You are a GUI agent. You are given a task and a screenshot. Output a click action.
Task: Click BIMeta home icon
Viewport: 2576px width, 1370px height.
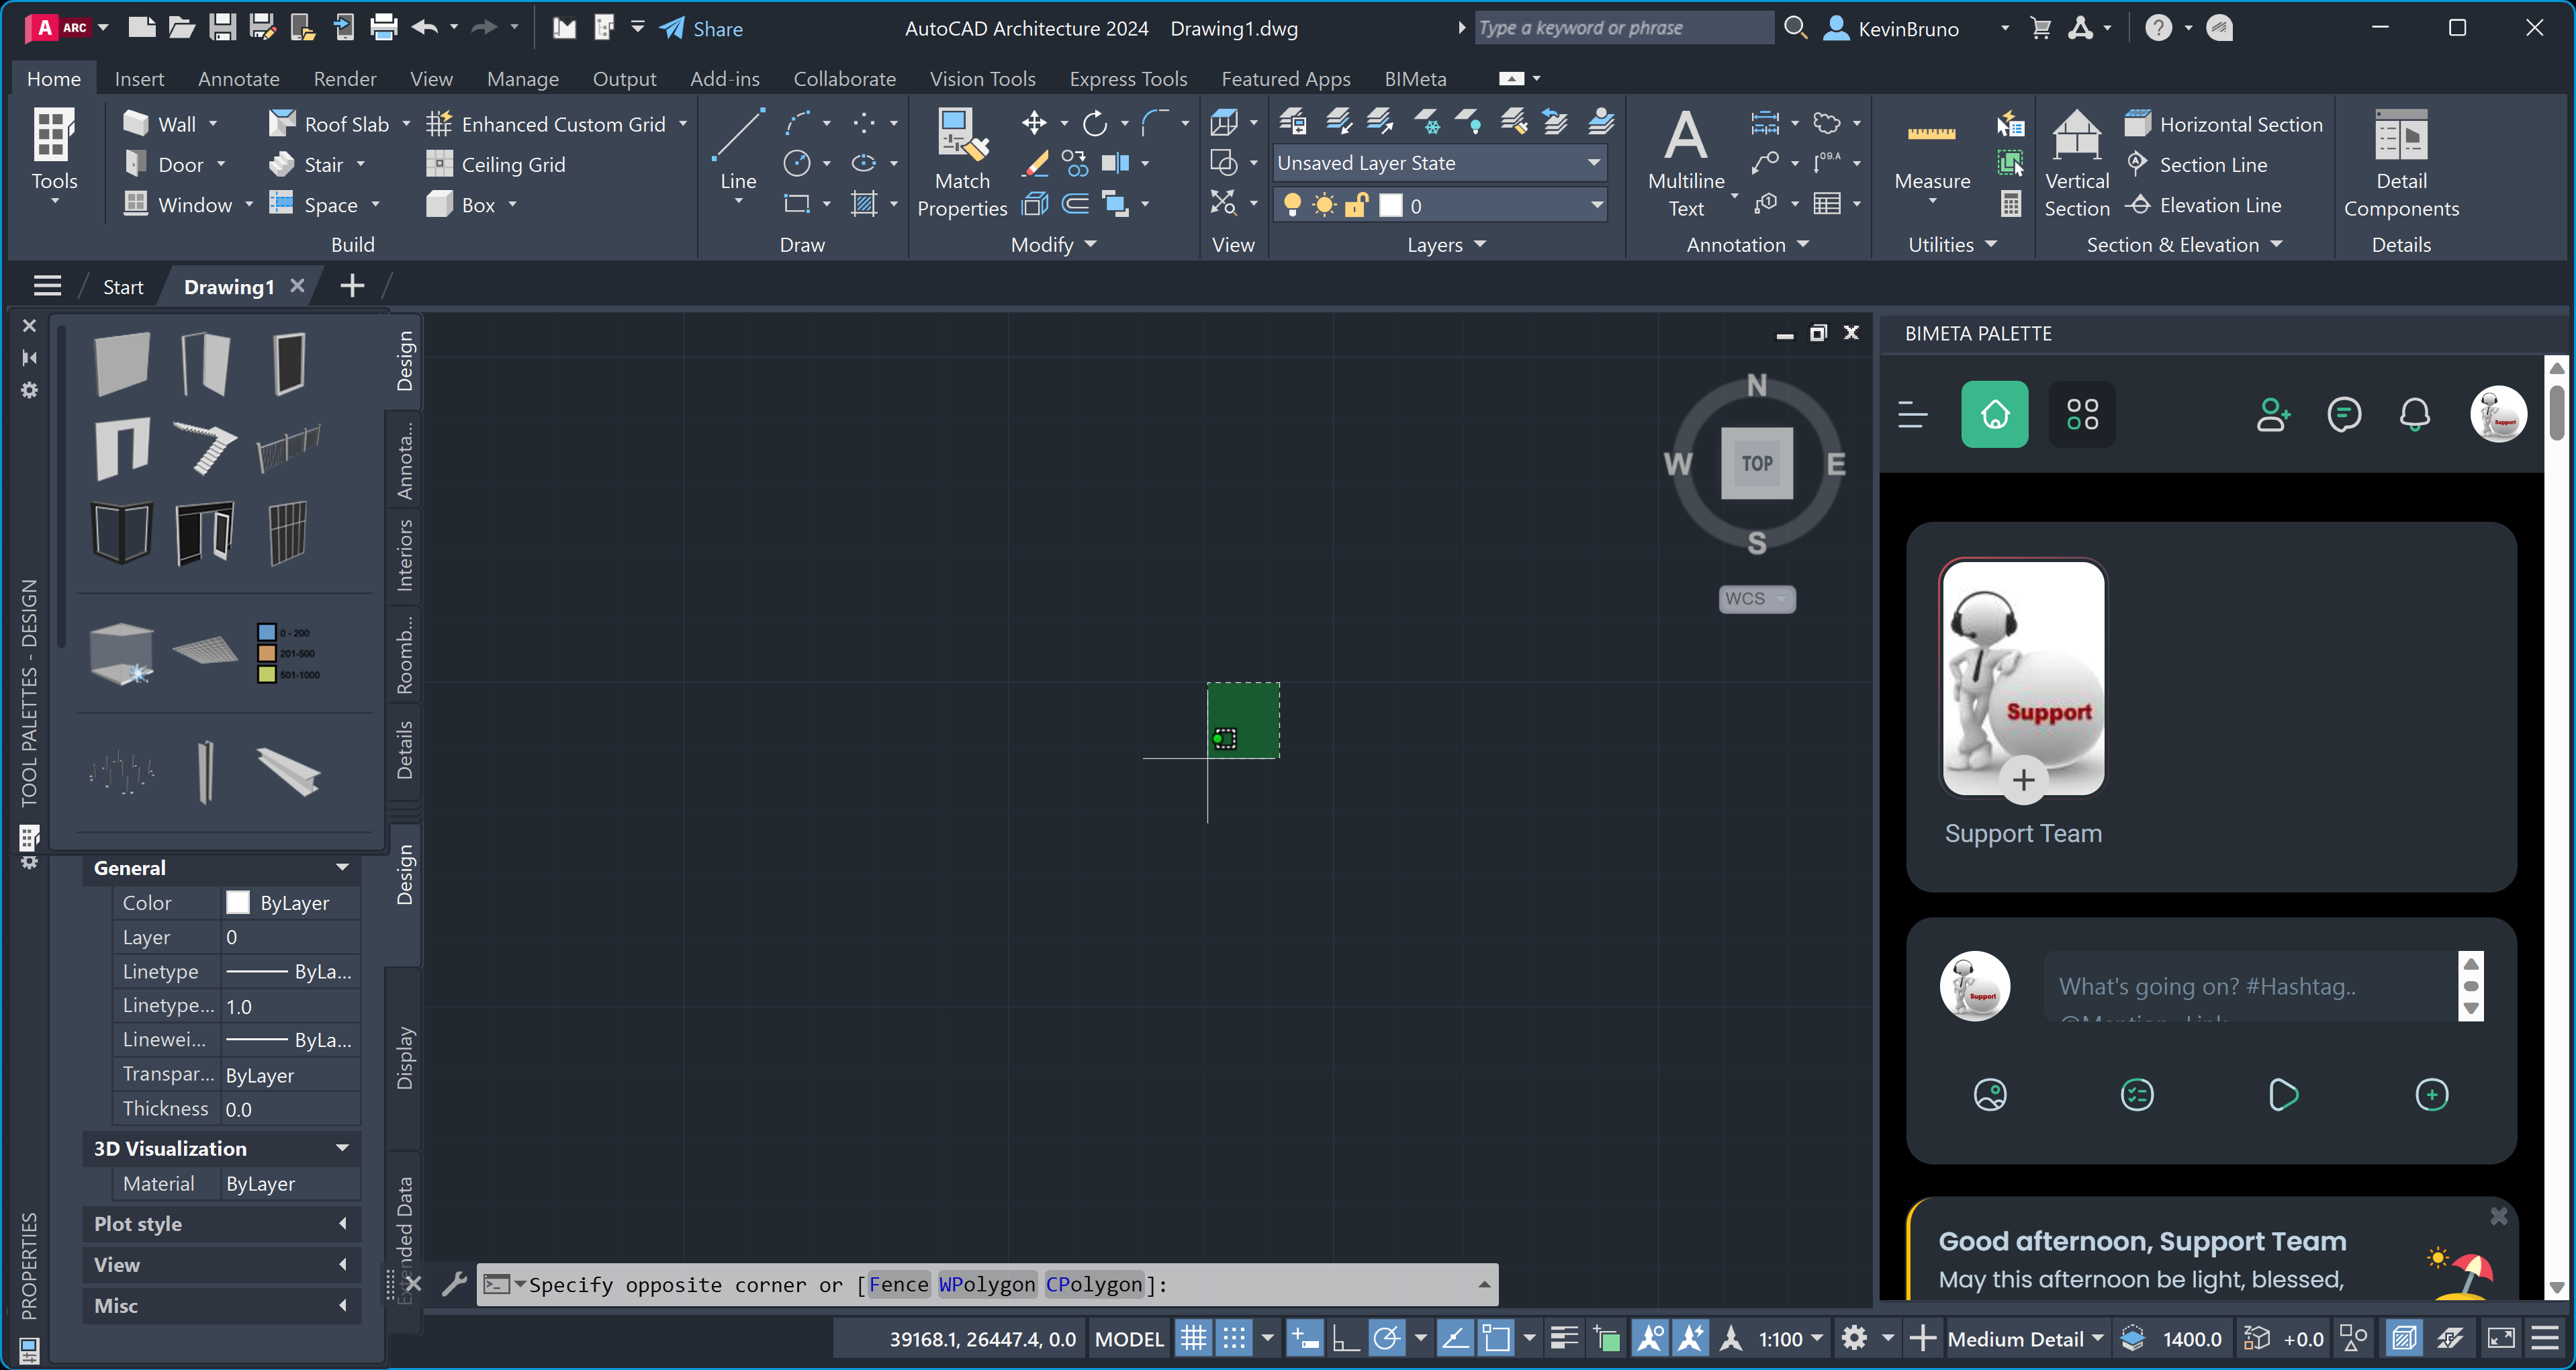pos(1994,414)
